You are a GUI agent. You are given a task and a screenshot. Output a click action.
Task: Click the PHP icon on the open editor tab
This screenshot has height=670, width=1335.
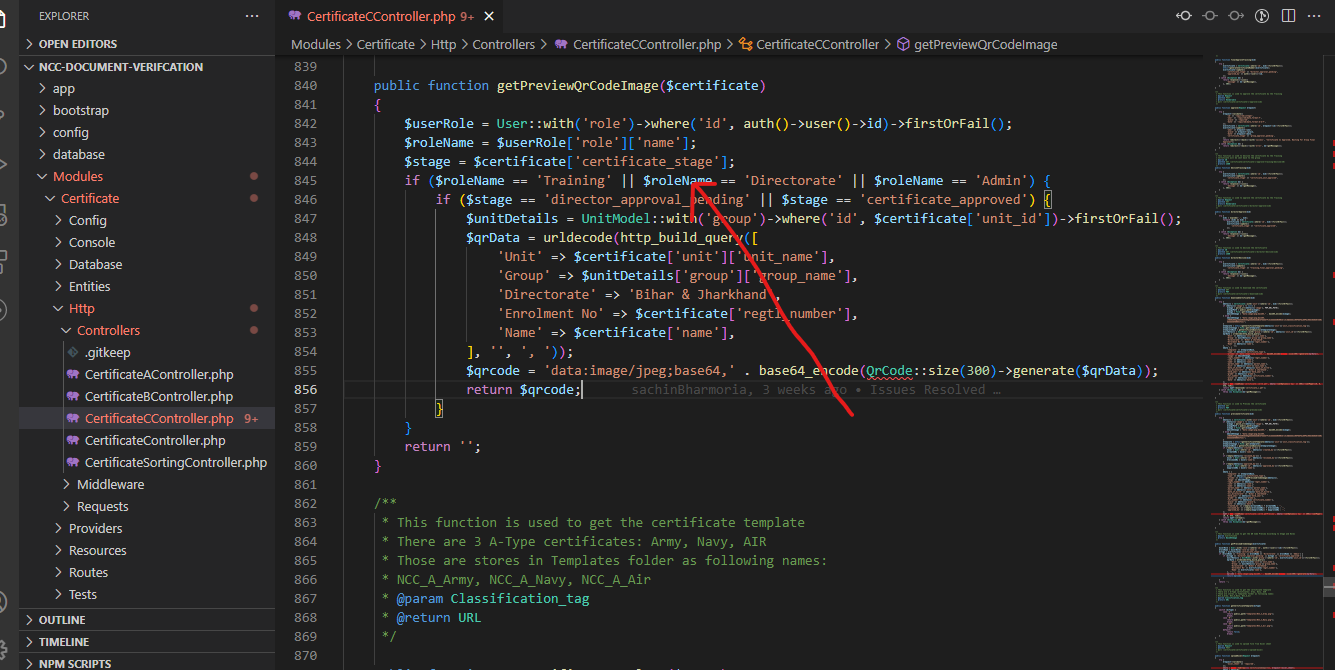click(x=295, y=16)
